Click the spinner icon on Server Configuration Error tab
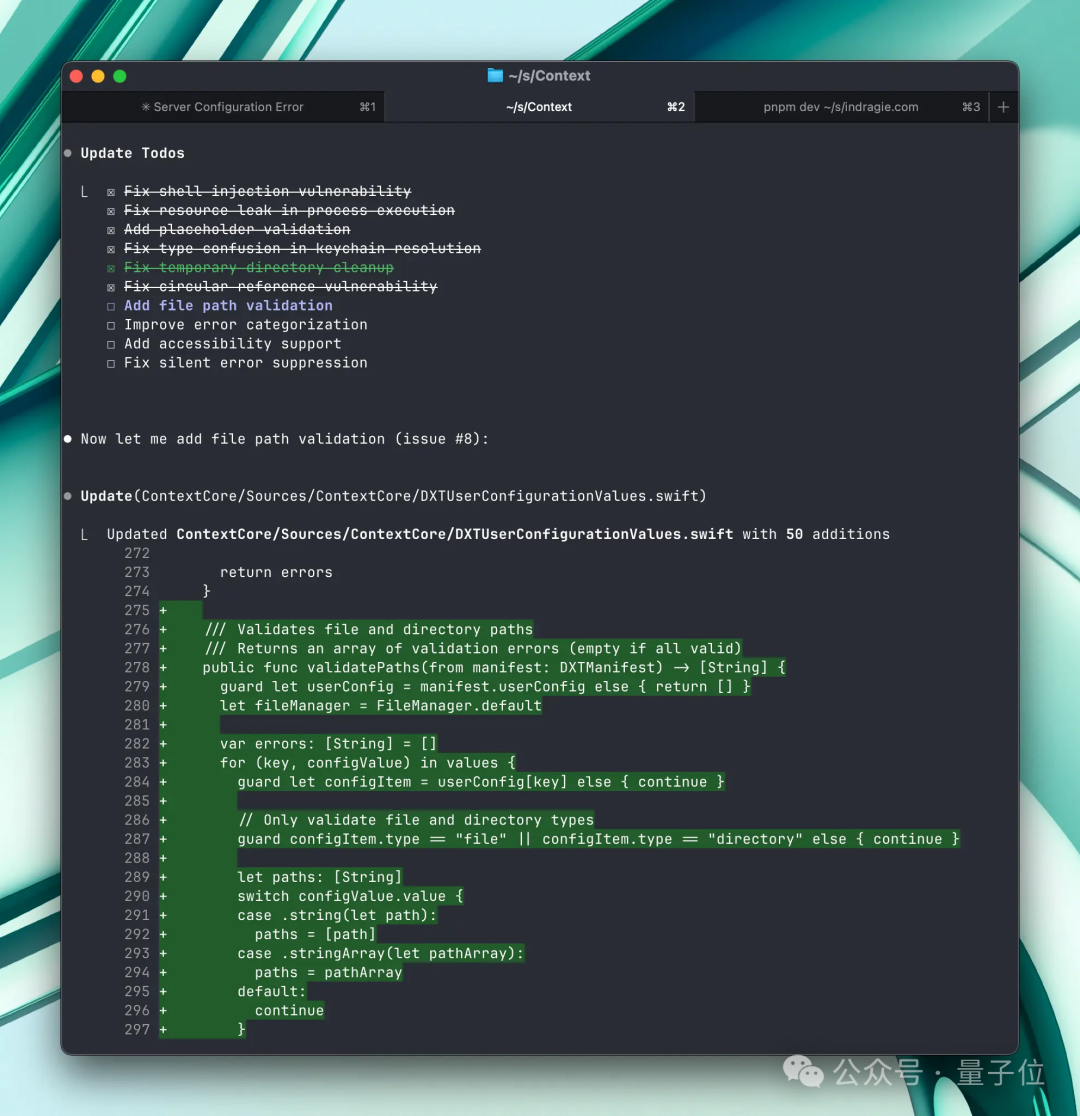The height and width of the screenshot is (1116, 1080). pos(146,107)
